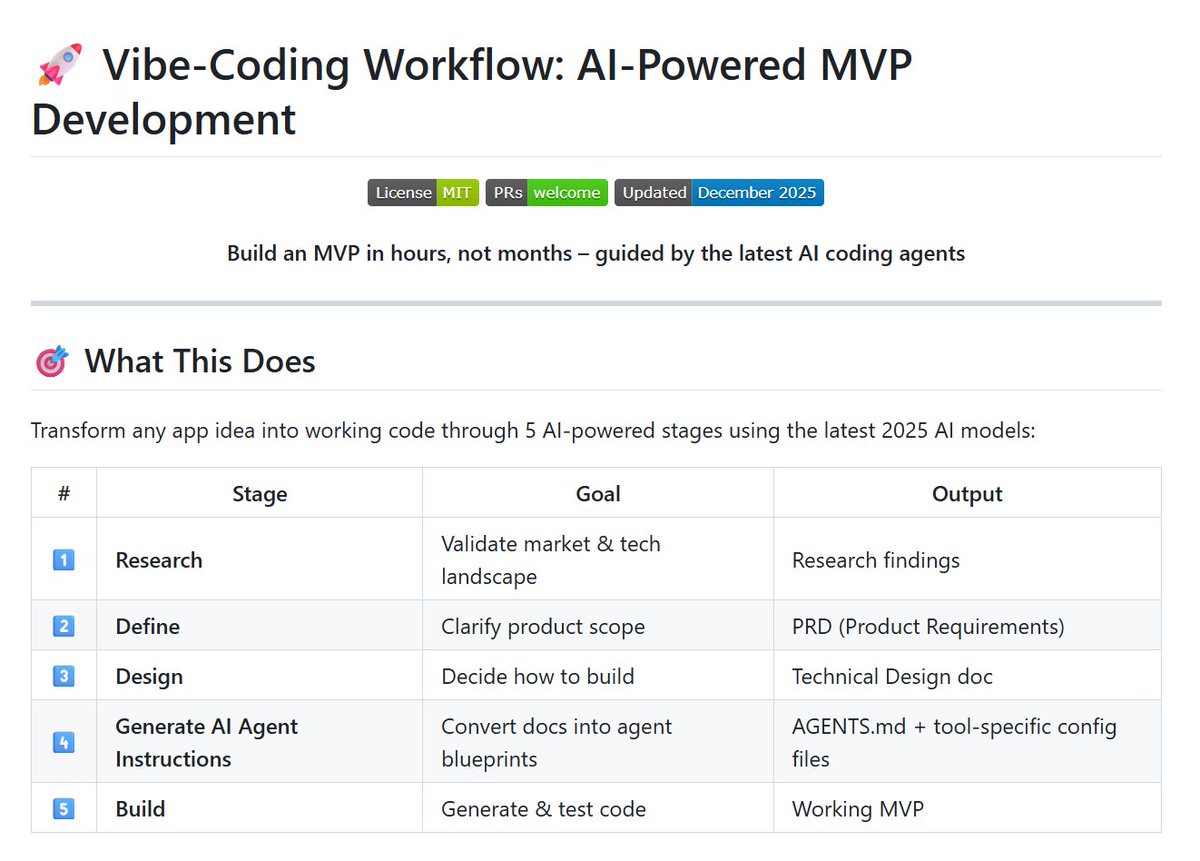Click the License MIT badge
The image size is (1200, 861).
(x=422, y=192)
